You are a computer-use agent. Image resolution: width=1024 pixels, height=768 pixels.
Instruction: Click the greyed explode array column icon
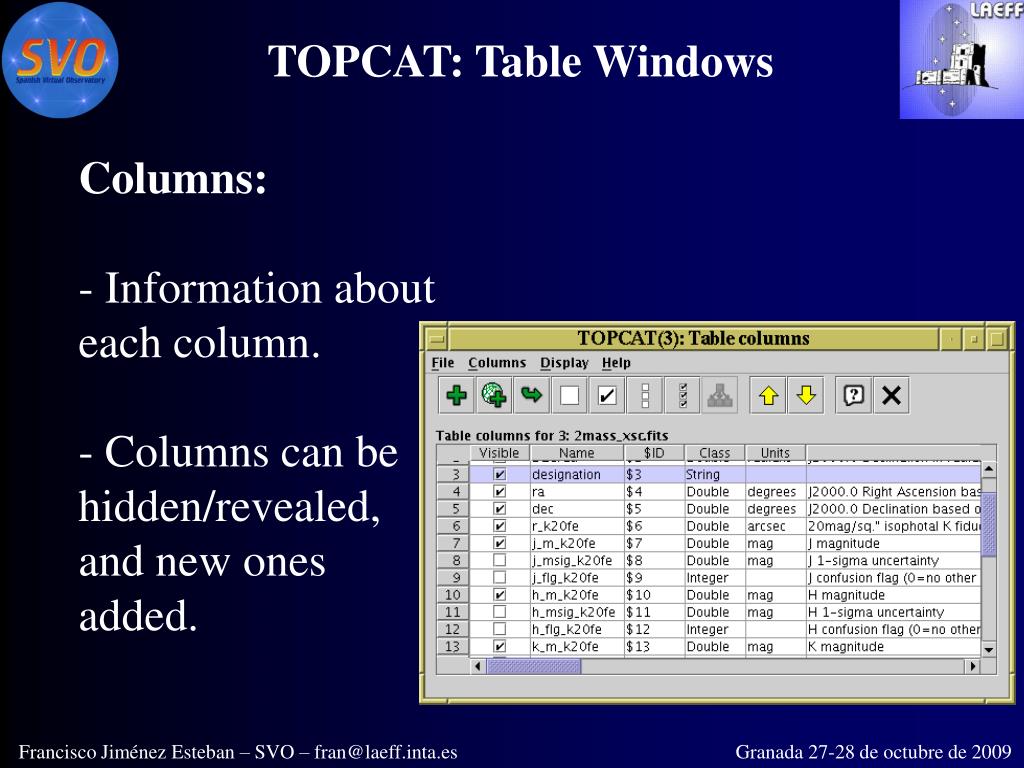click(720, 395)
